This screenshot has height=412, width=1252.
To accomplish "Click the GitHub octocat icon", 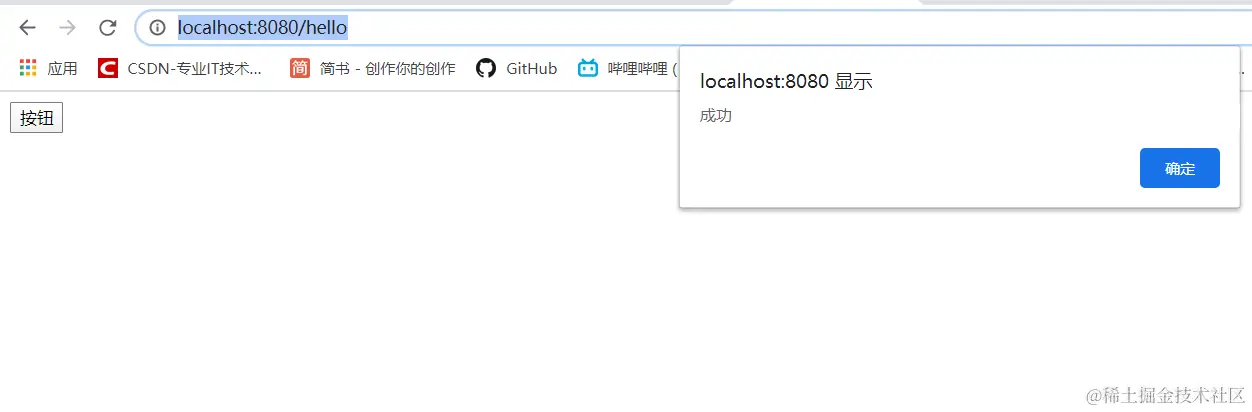I will (486, 68).
